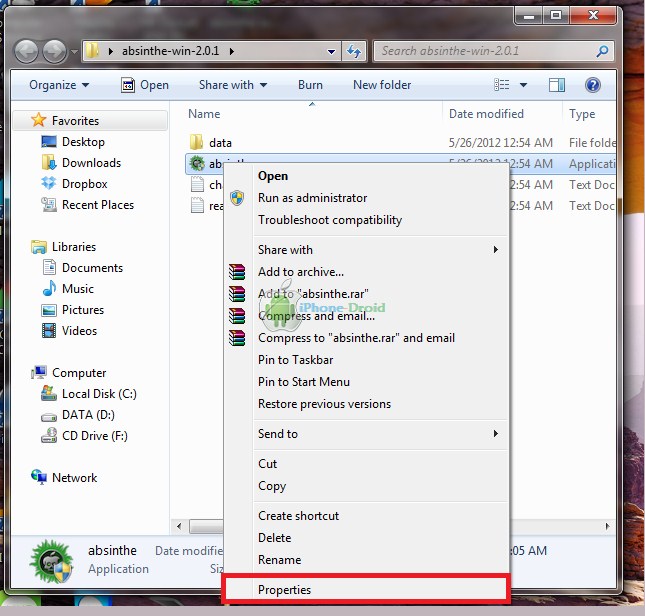This screenshot has height=616, width=645.
Task: Click the Downloads folder icon in sidebar
Action: 49,162
